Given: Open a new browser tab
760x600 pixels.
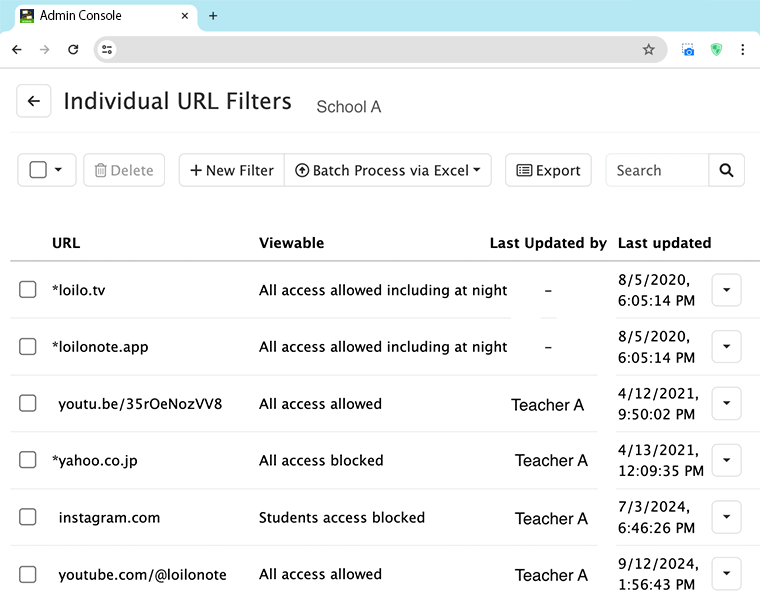Looking at the screenshot, I should click(213, 16).
